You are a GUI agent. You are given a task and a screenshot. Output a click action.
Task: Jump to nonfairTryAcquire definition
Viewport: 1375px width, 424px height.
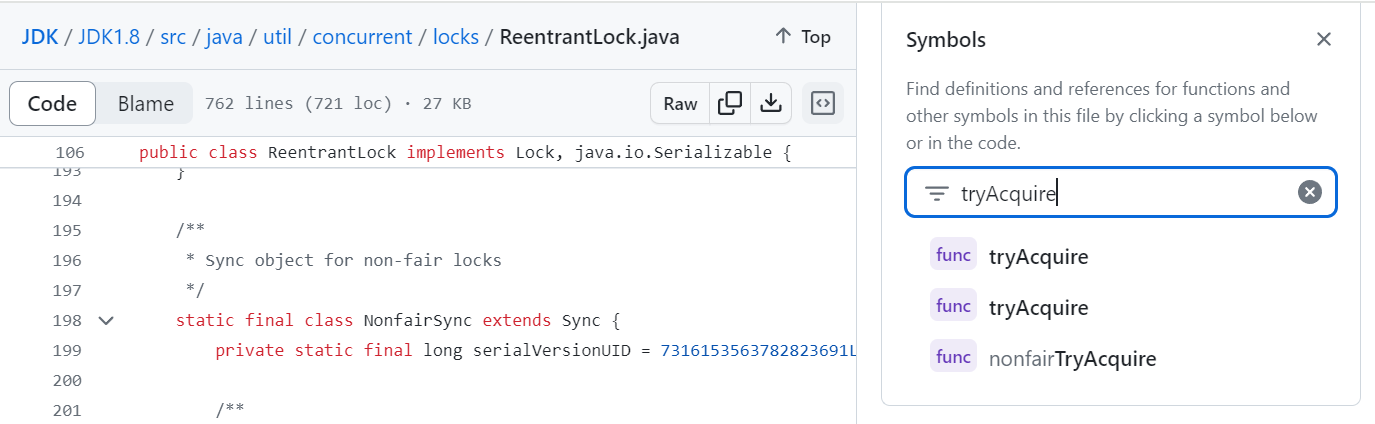[x=1072, y=358]
